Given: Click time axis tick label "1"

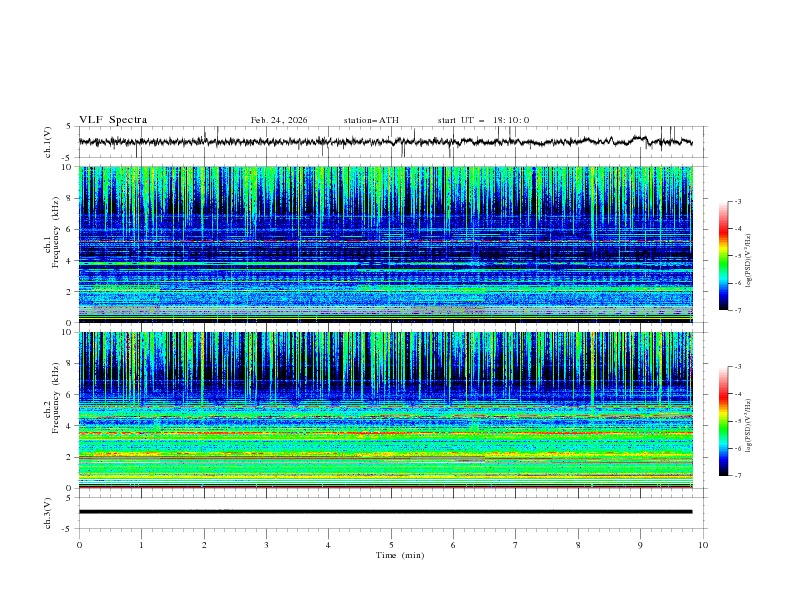Looking at the screenshot, I should [x=141, y=545].
